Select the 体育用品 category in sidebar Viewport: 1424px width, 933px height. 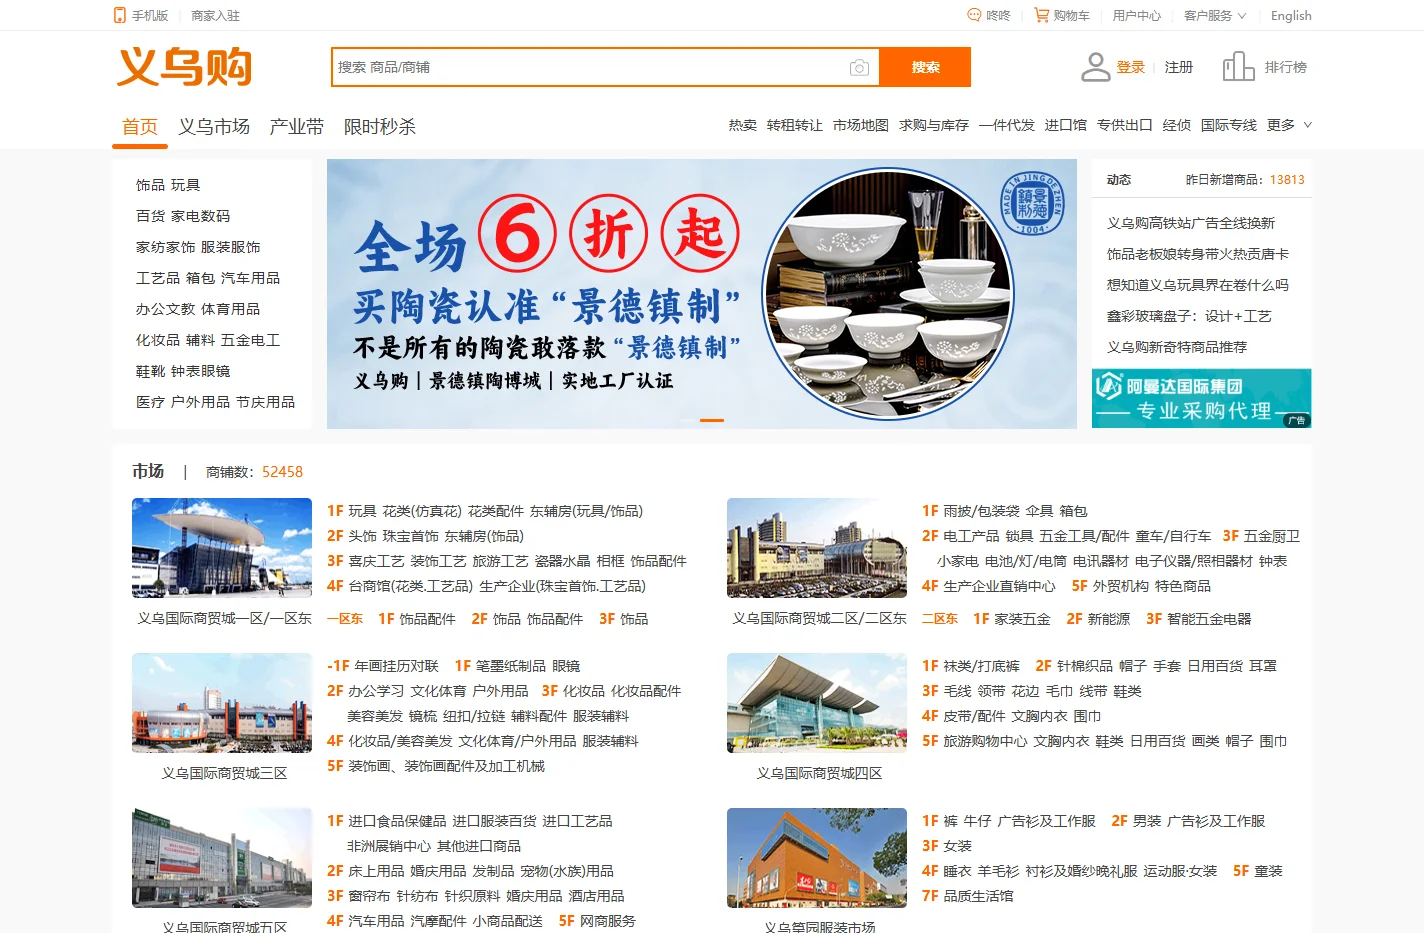(x=230, y=309)
